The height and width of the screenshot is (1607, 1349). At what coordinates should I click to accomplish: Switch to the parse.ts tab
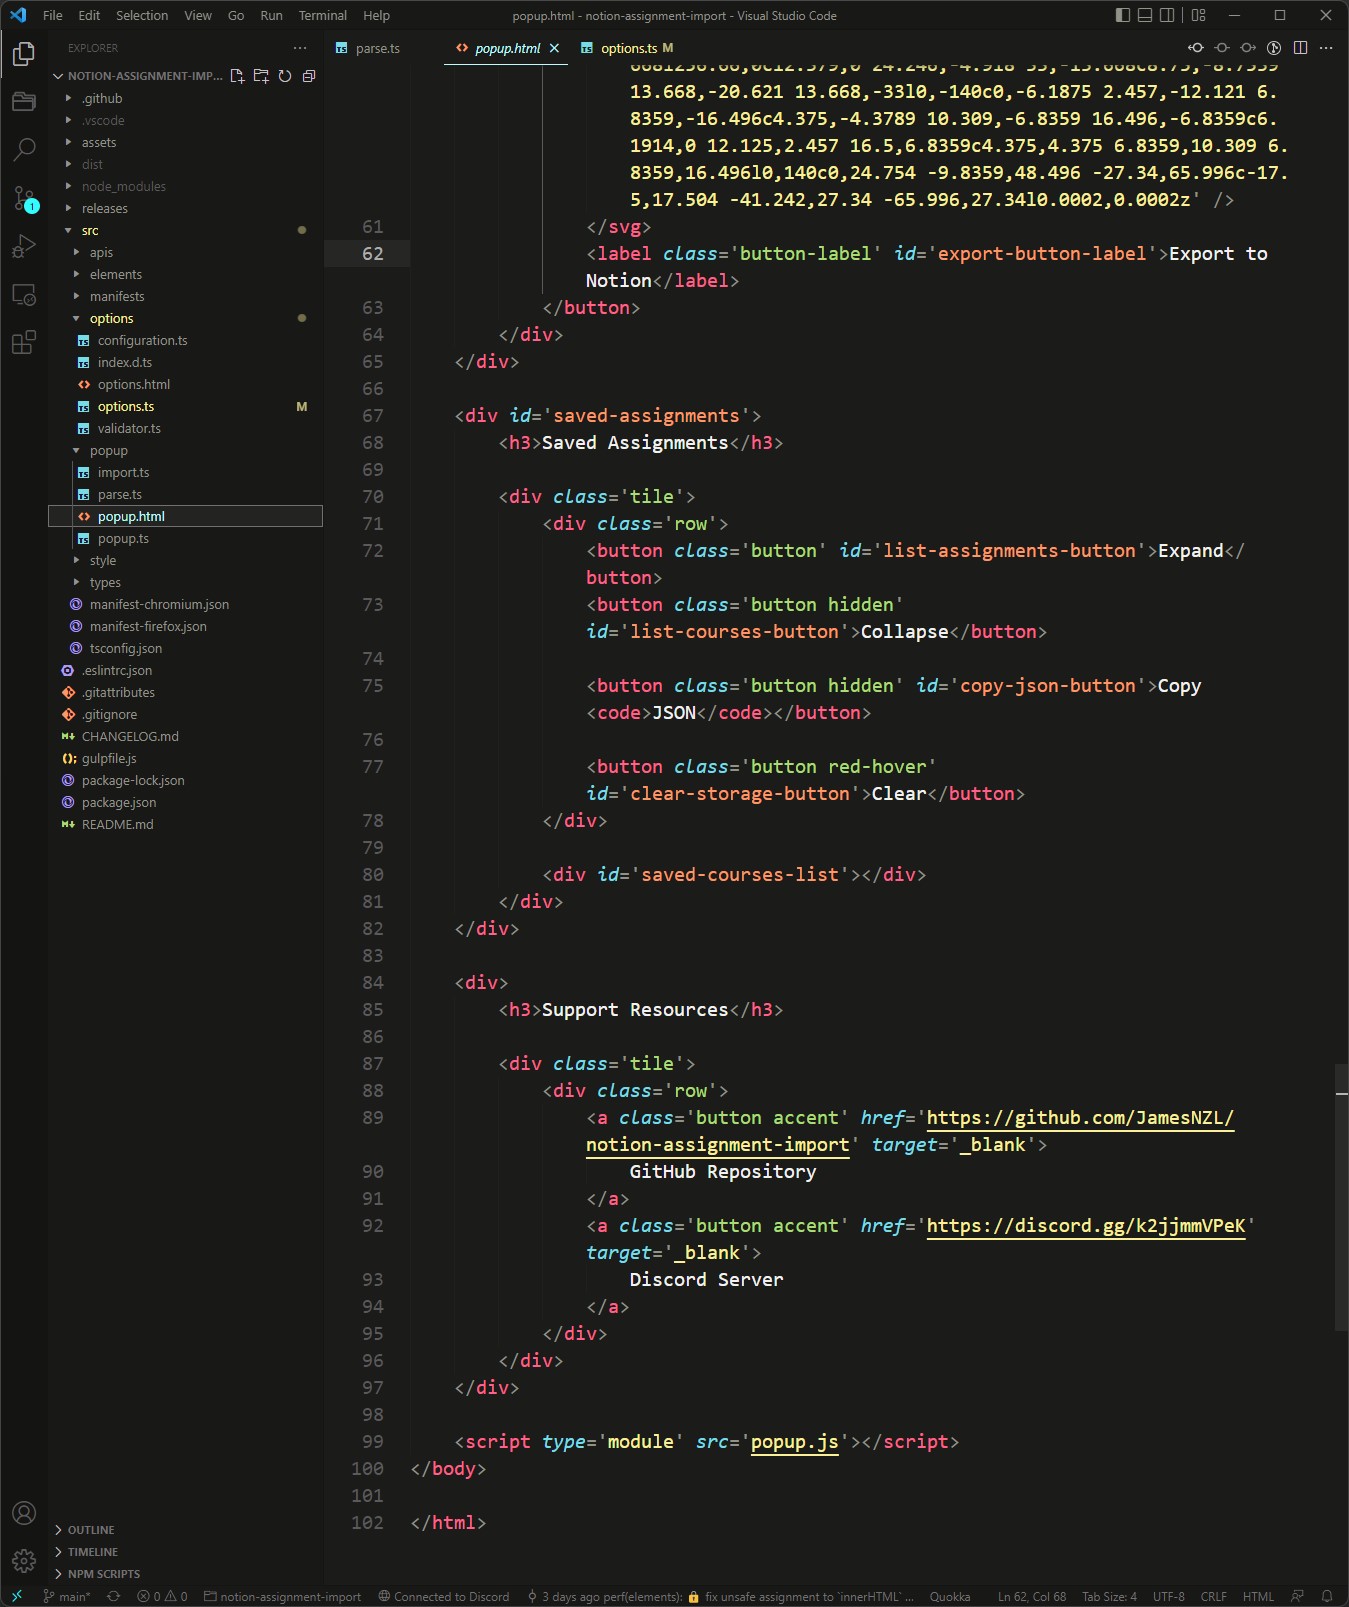click(377, 48)
